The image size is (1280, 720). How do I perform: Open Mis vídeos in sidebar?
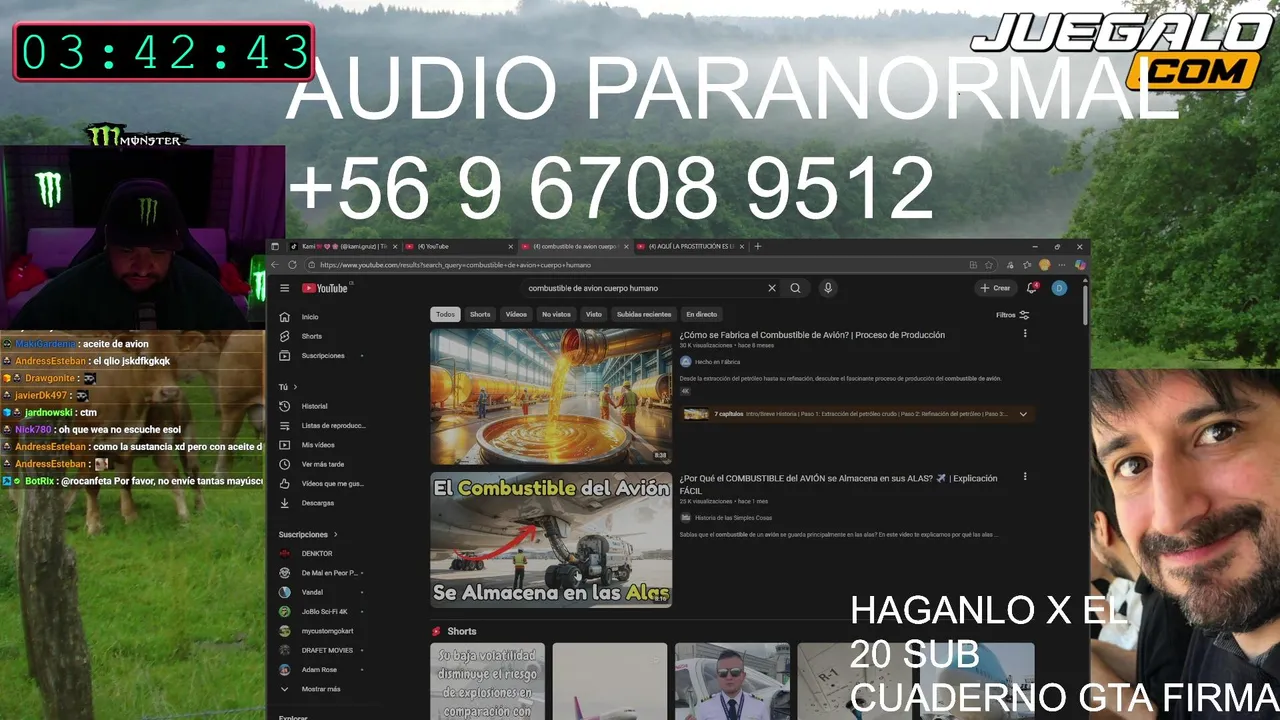pos(318,445)
